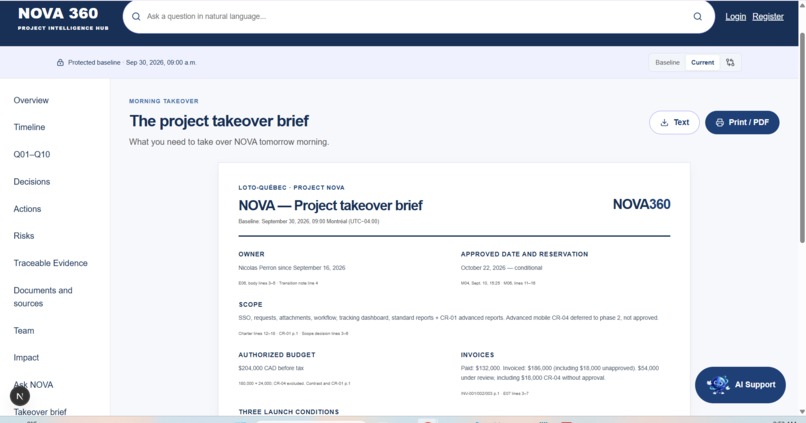Click 'LOTO-QUÉBEC · PROJECT NOVA' label
Viewport: 806px width, 423px height.
[x=291, y=188]
